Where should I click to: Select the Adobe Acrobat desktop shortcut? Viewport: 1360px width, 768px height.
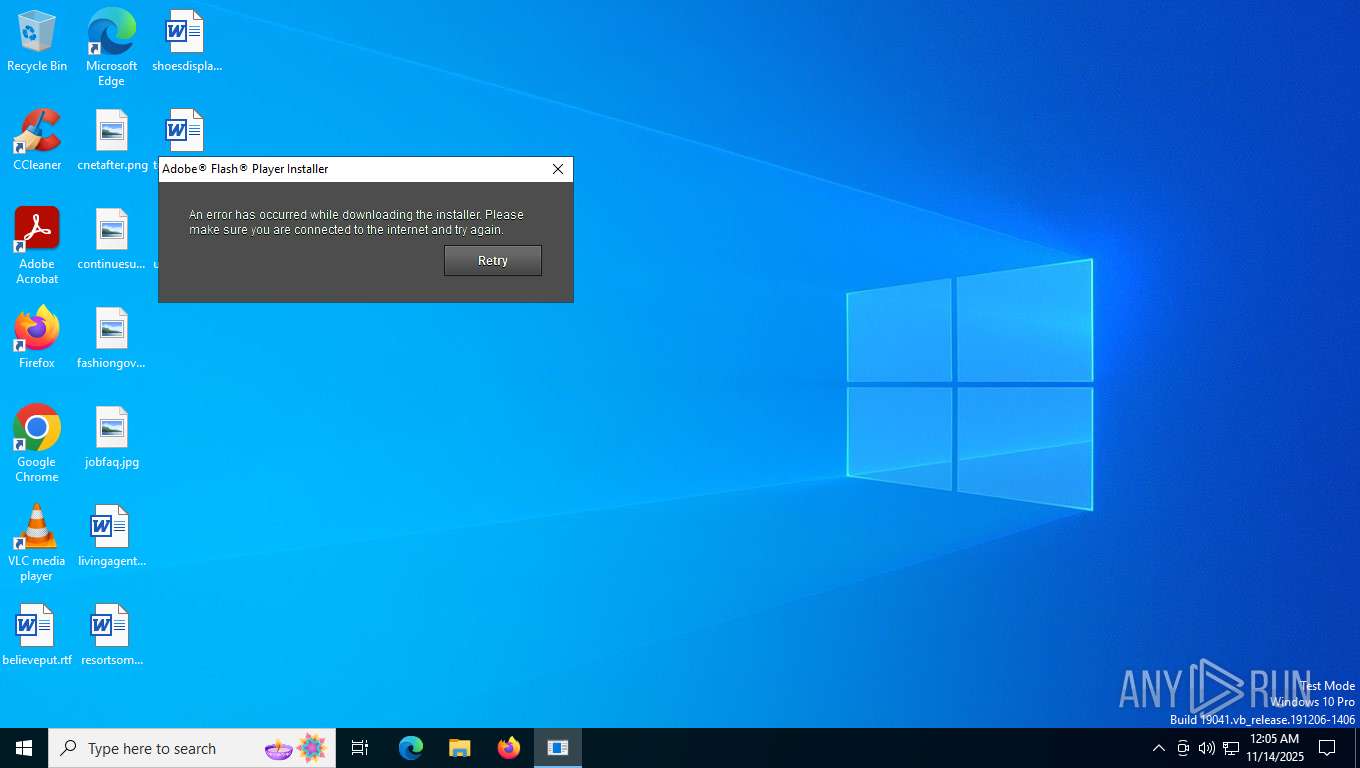[x=37, y=246]
